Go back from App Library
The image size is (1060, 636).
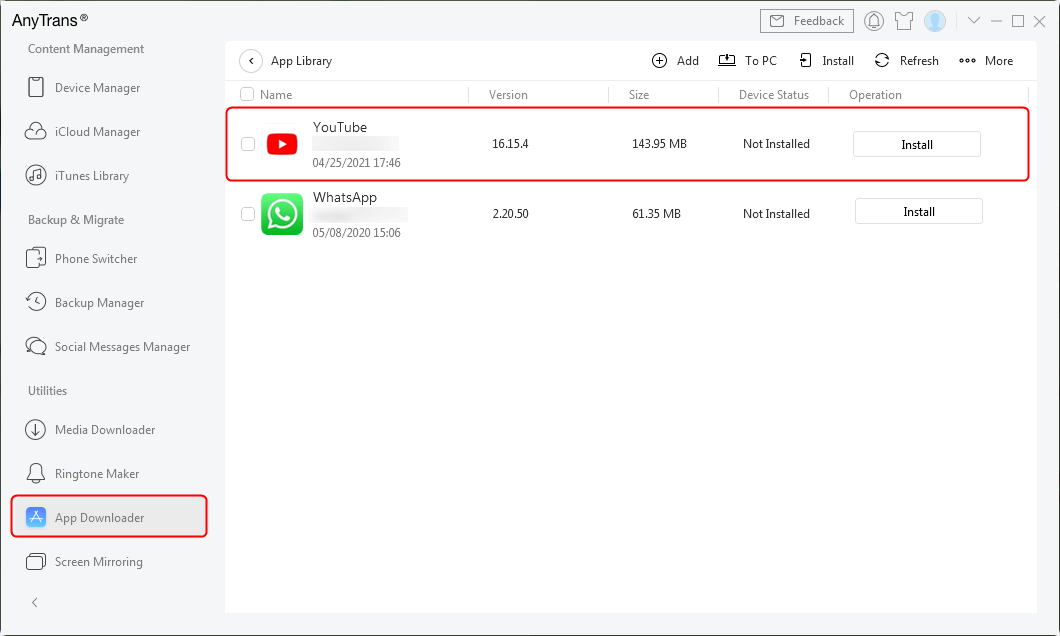point(251,61)
